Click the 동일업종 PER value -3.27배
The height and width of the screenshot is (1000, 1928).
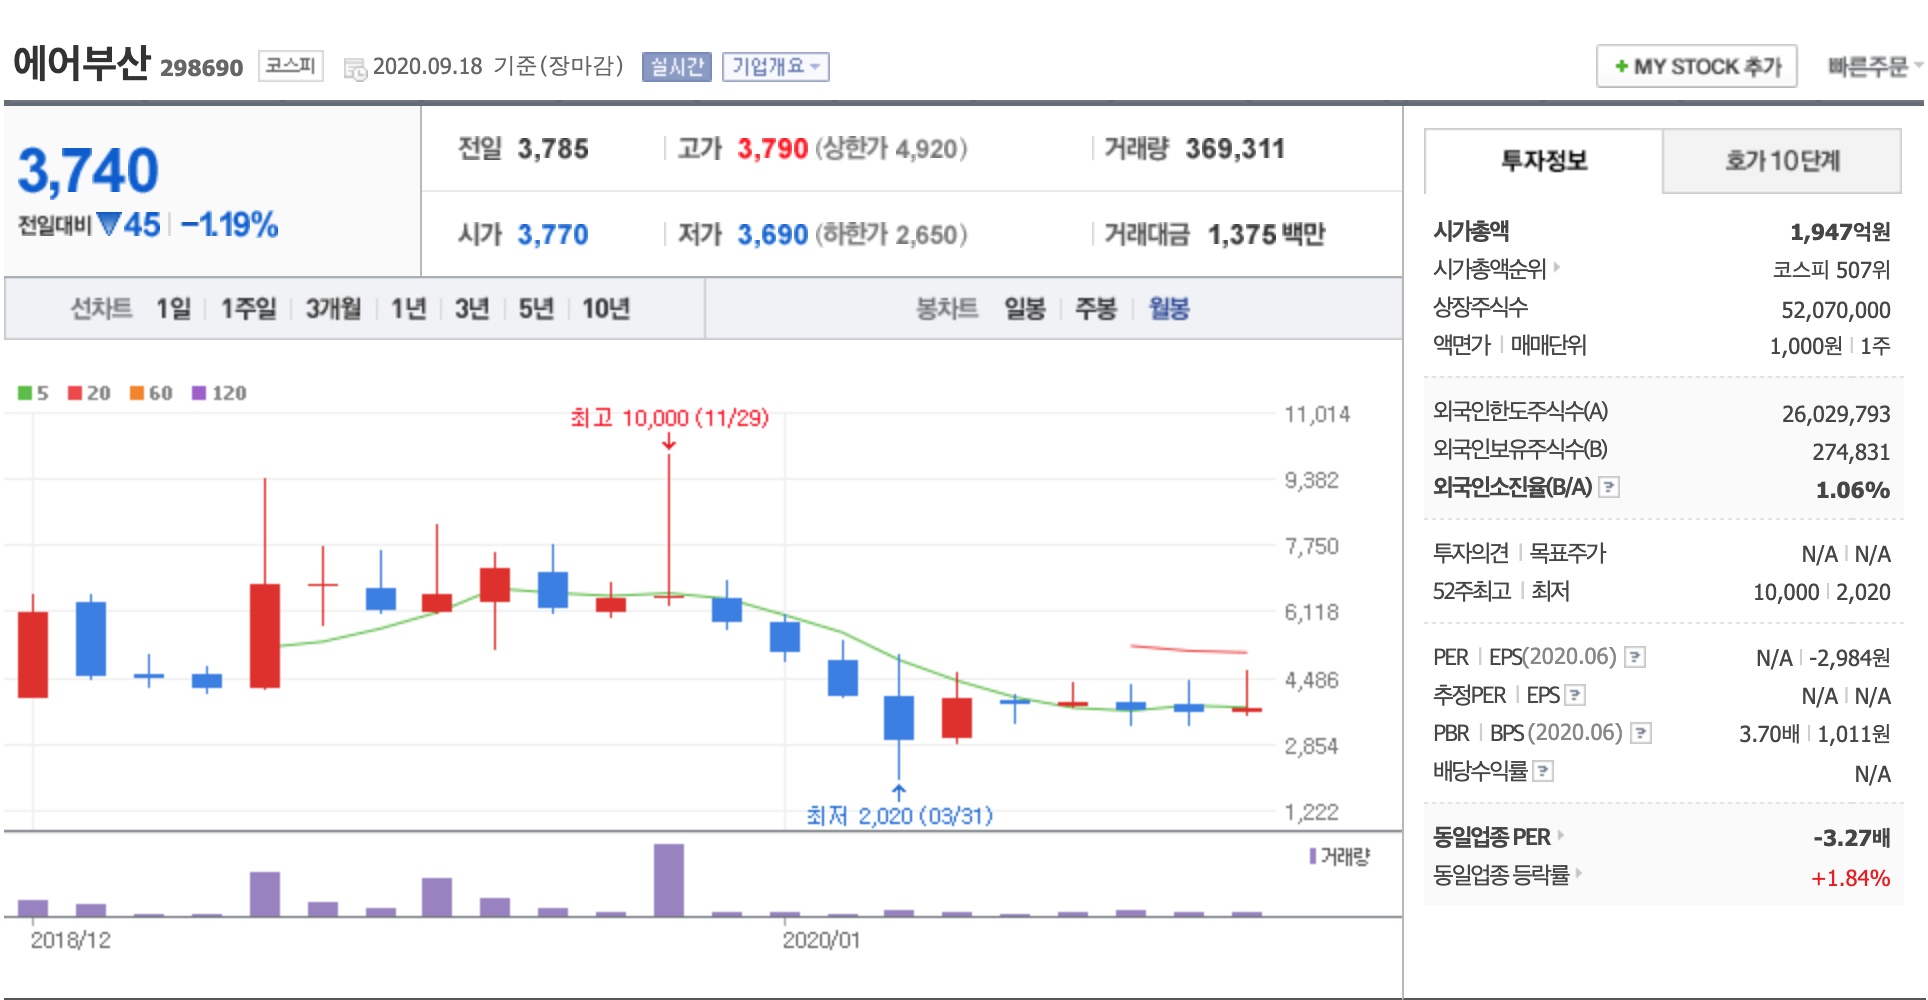1852,838
